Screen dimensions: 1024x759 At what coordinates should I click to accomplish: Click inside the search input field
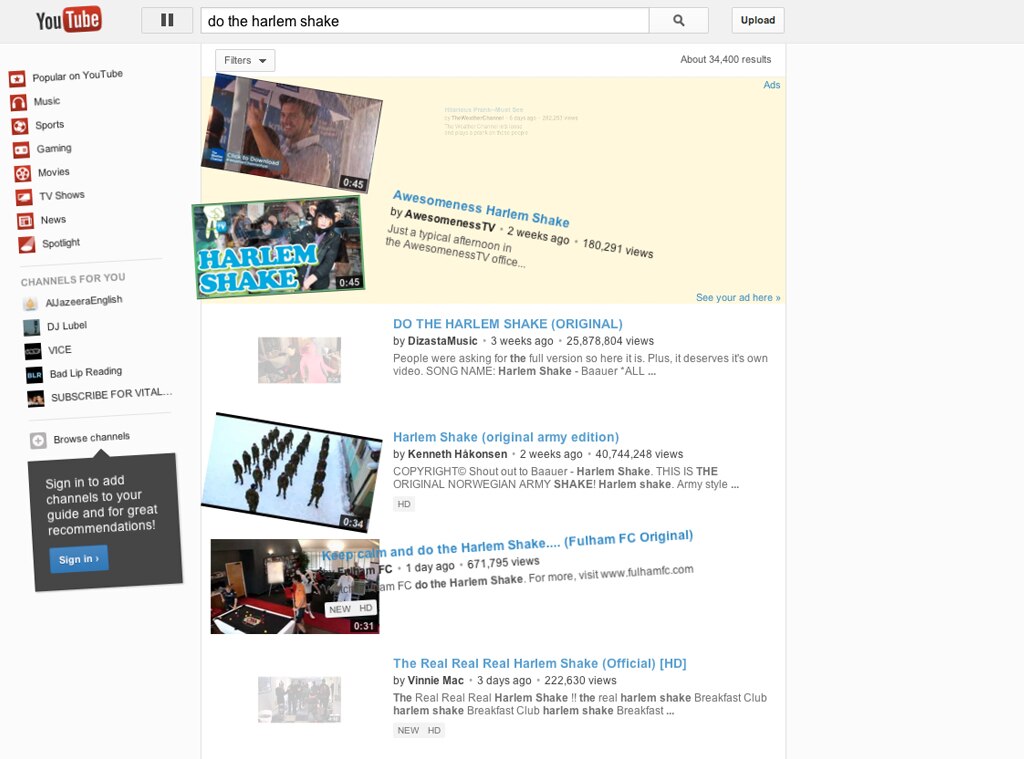coord(430,19)
